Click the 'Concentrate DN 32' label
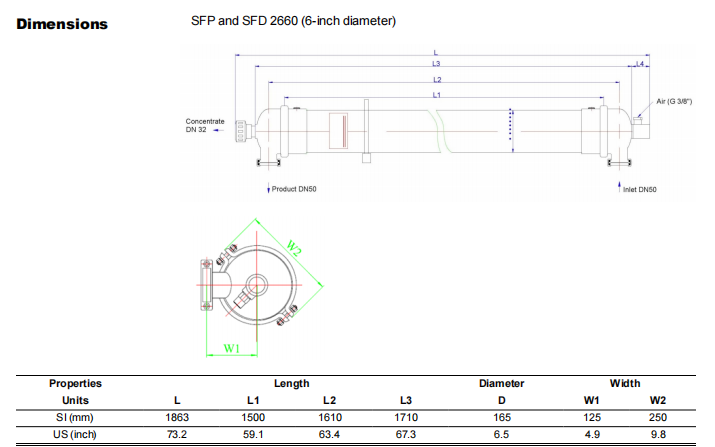The height and width of the screenshot is (447, 715). pyautogui.click(x=205, y=125)
